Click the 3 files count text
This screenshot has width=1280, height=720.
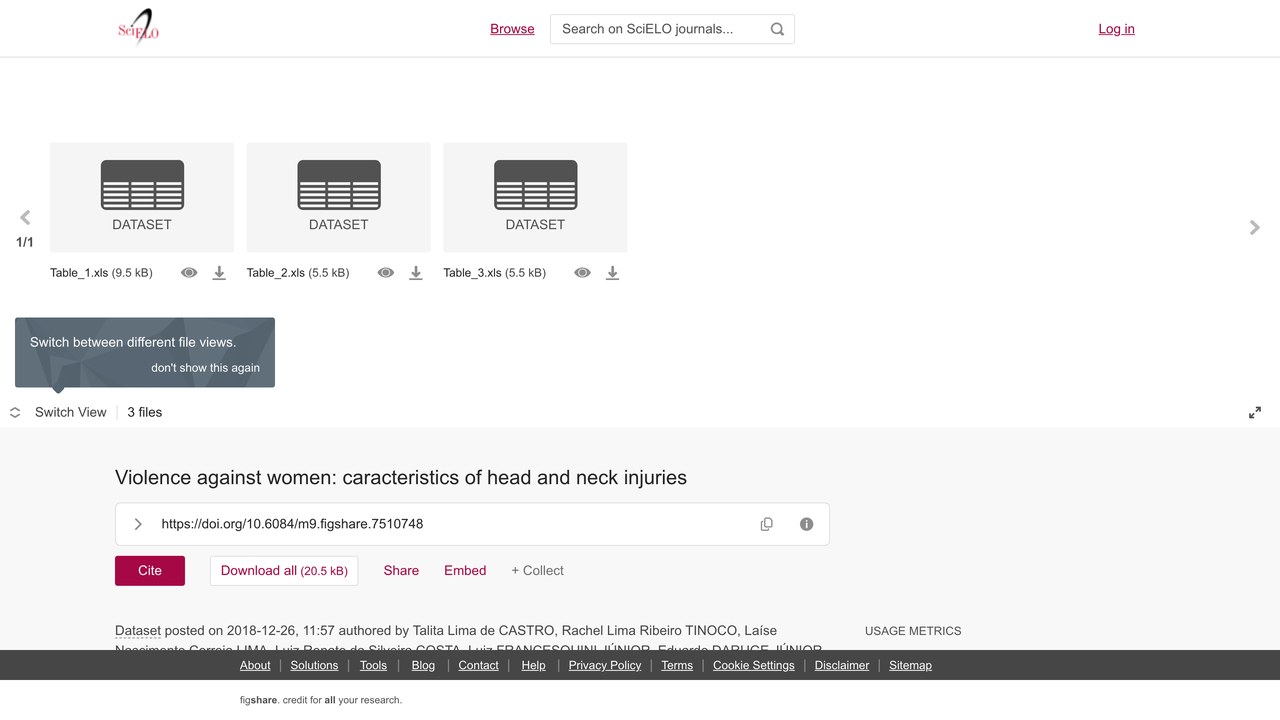145,412
